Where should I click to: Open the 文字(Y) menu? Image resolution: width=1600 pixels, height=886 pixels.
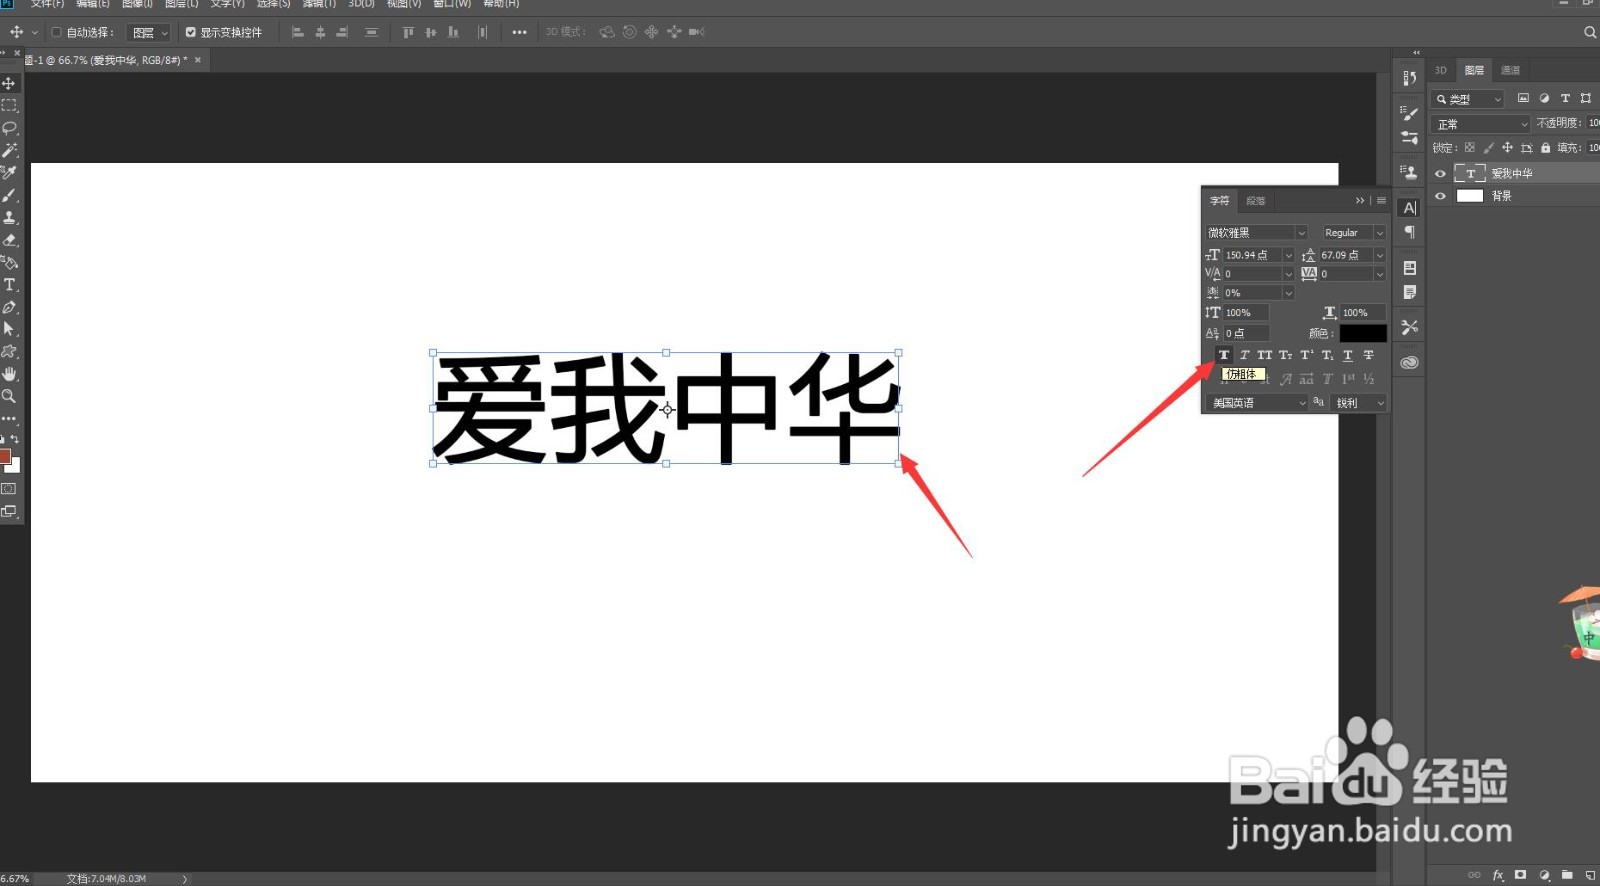(x=227, y=4)
